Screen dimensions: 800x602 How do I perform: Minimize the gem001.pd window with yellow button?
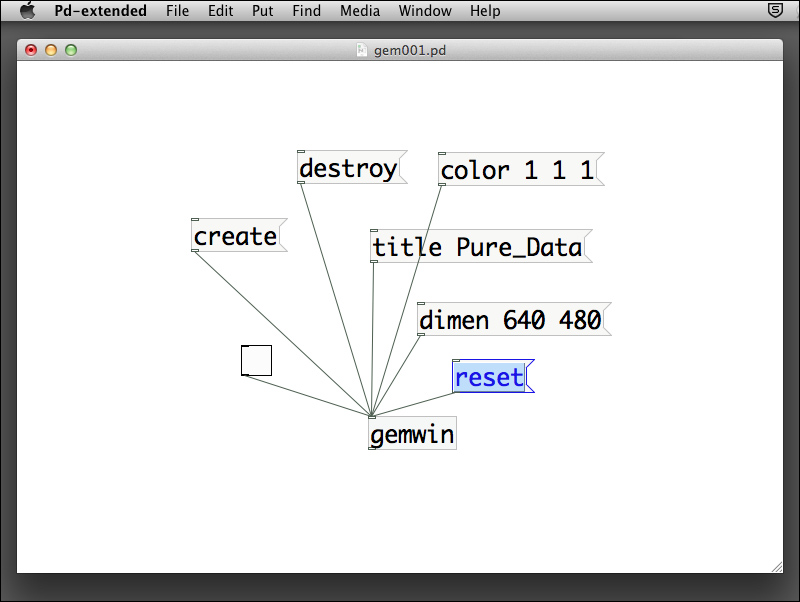tap(51, 50)
